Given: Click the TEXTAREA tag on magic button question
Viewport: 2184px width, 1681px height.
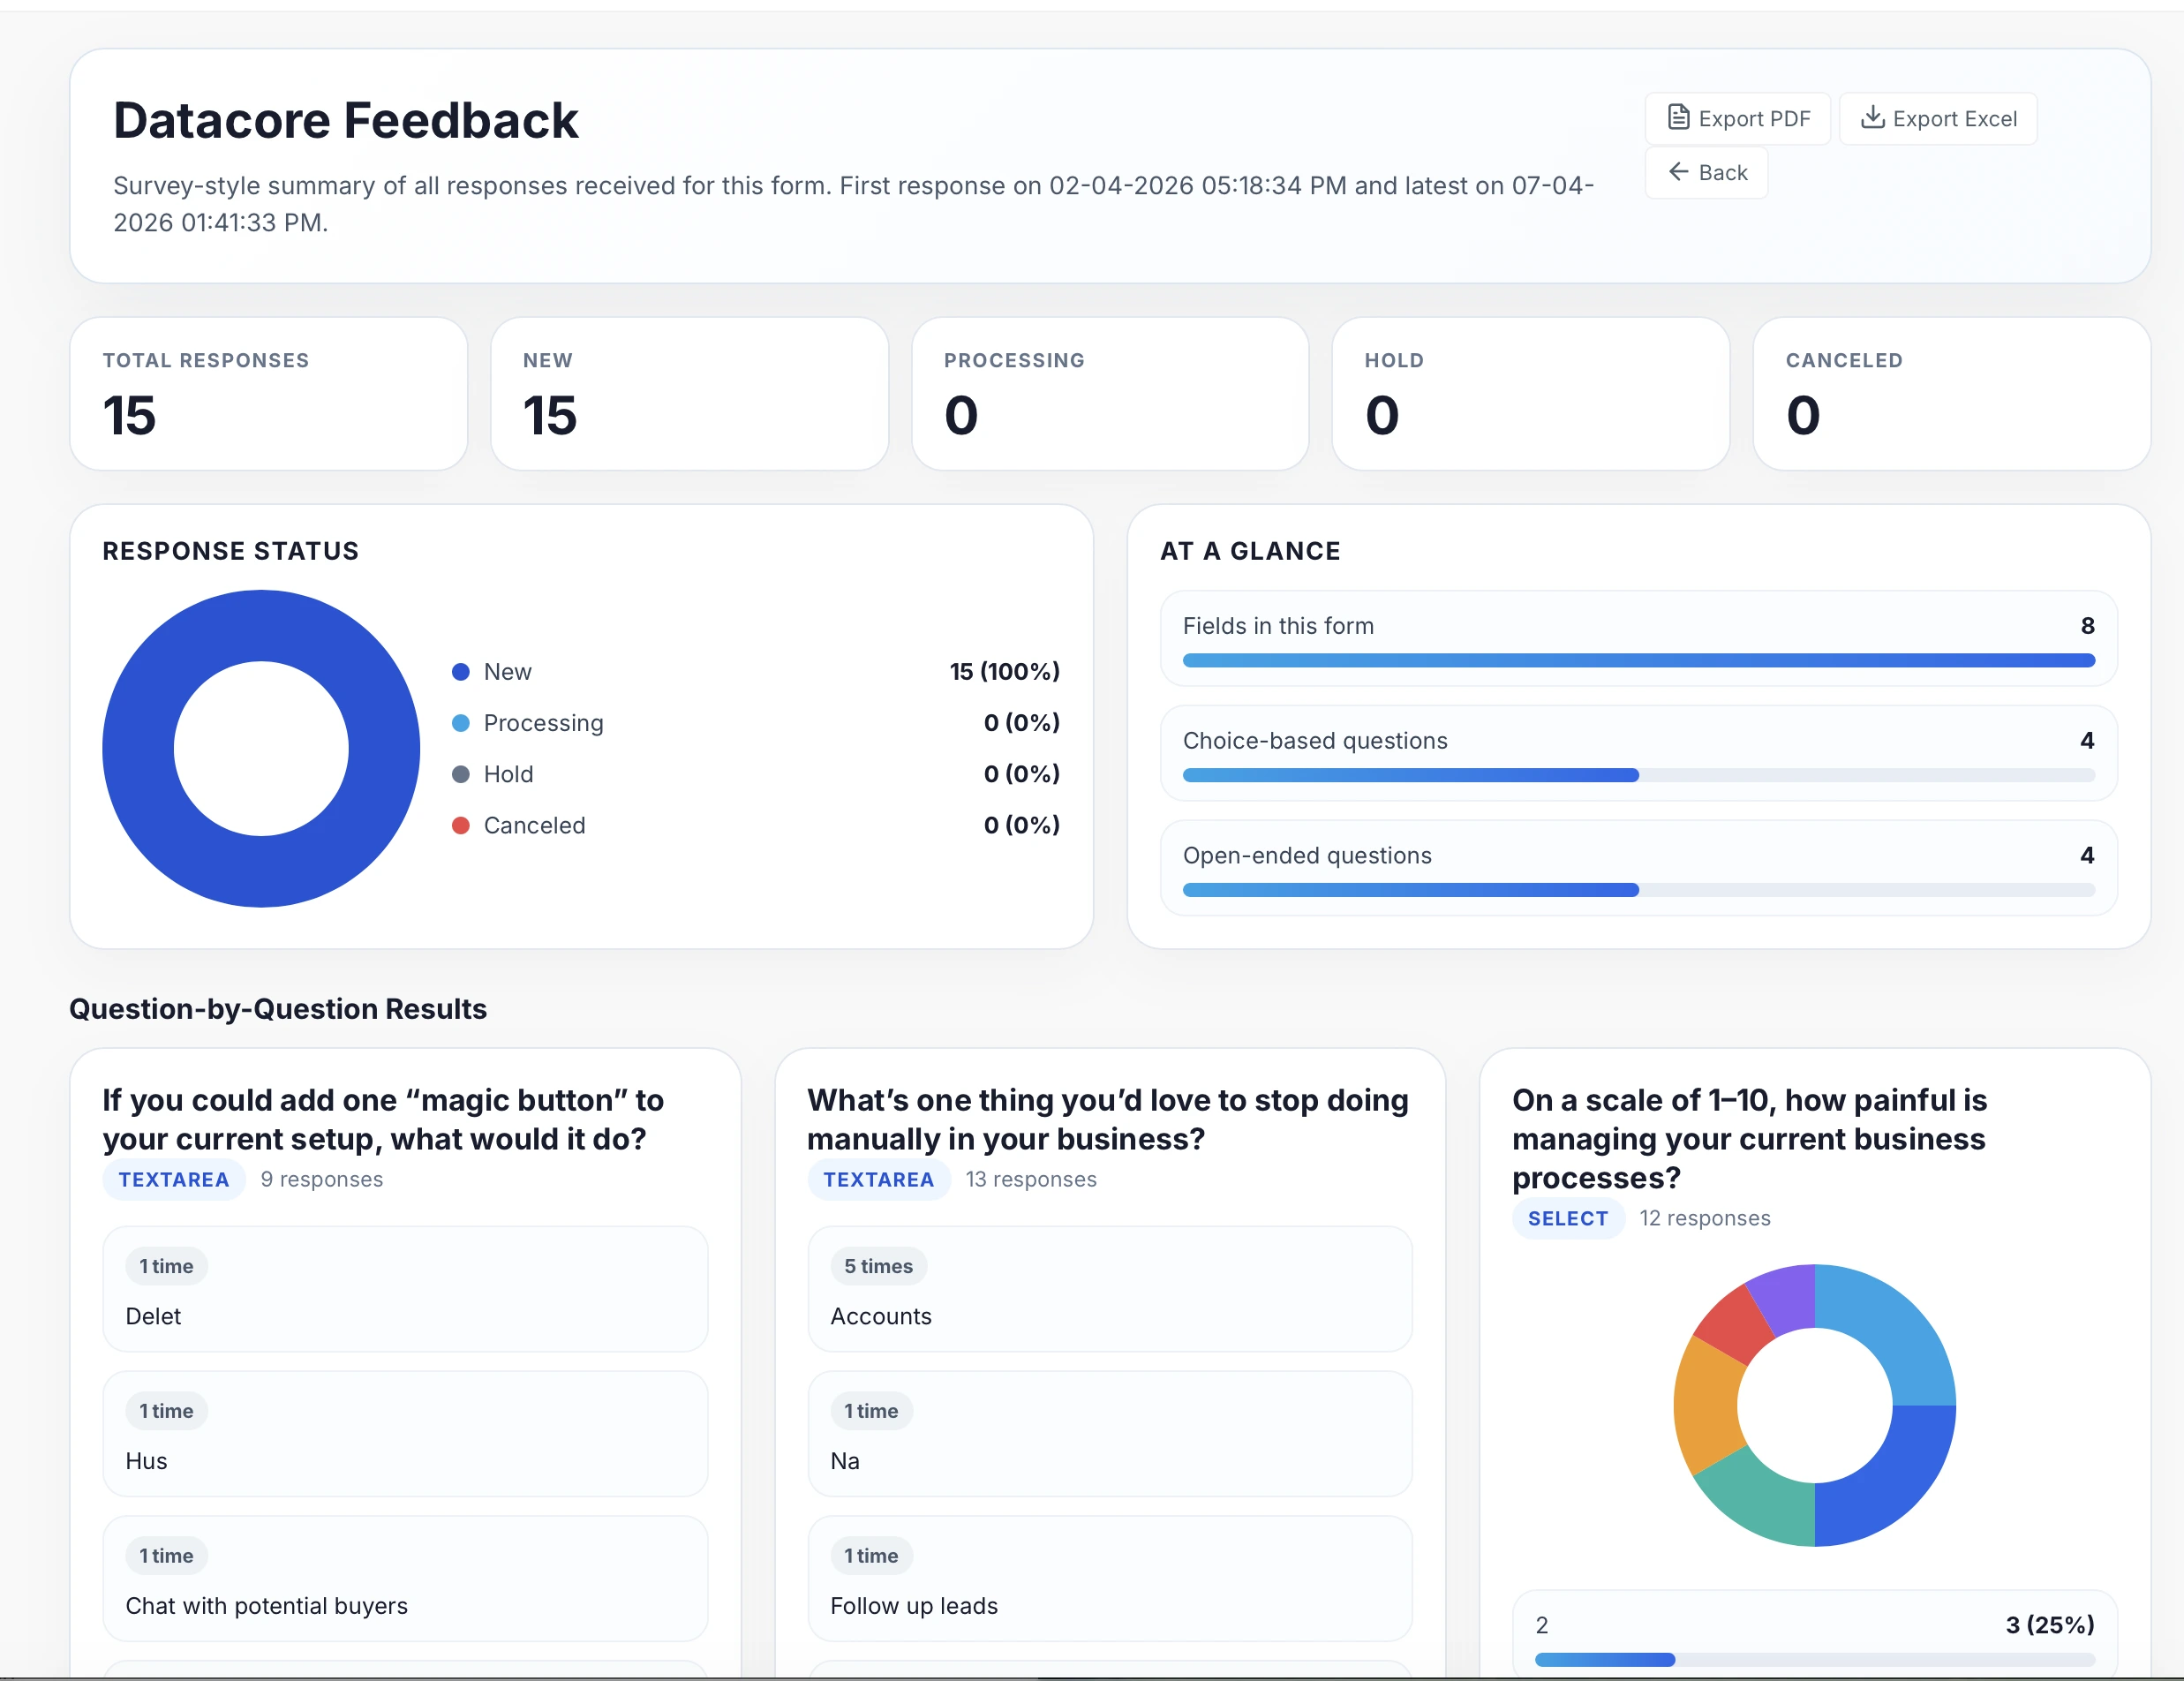Looking at the screenshot, I should (174, 1180).
